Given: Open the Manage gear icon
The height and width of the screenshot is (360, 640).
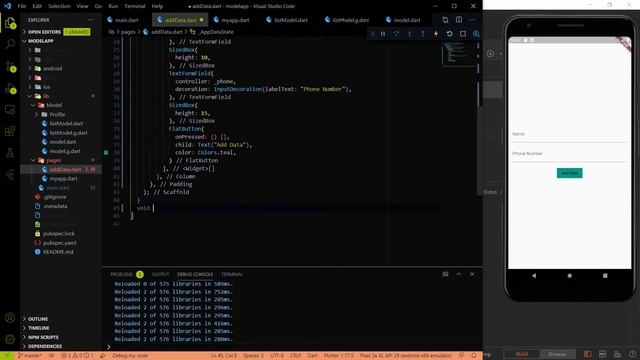Looking at the screenshot, I should 10,339.
